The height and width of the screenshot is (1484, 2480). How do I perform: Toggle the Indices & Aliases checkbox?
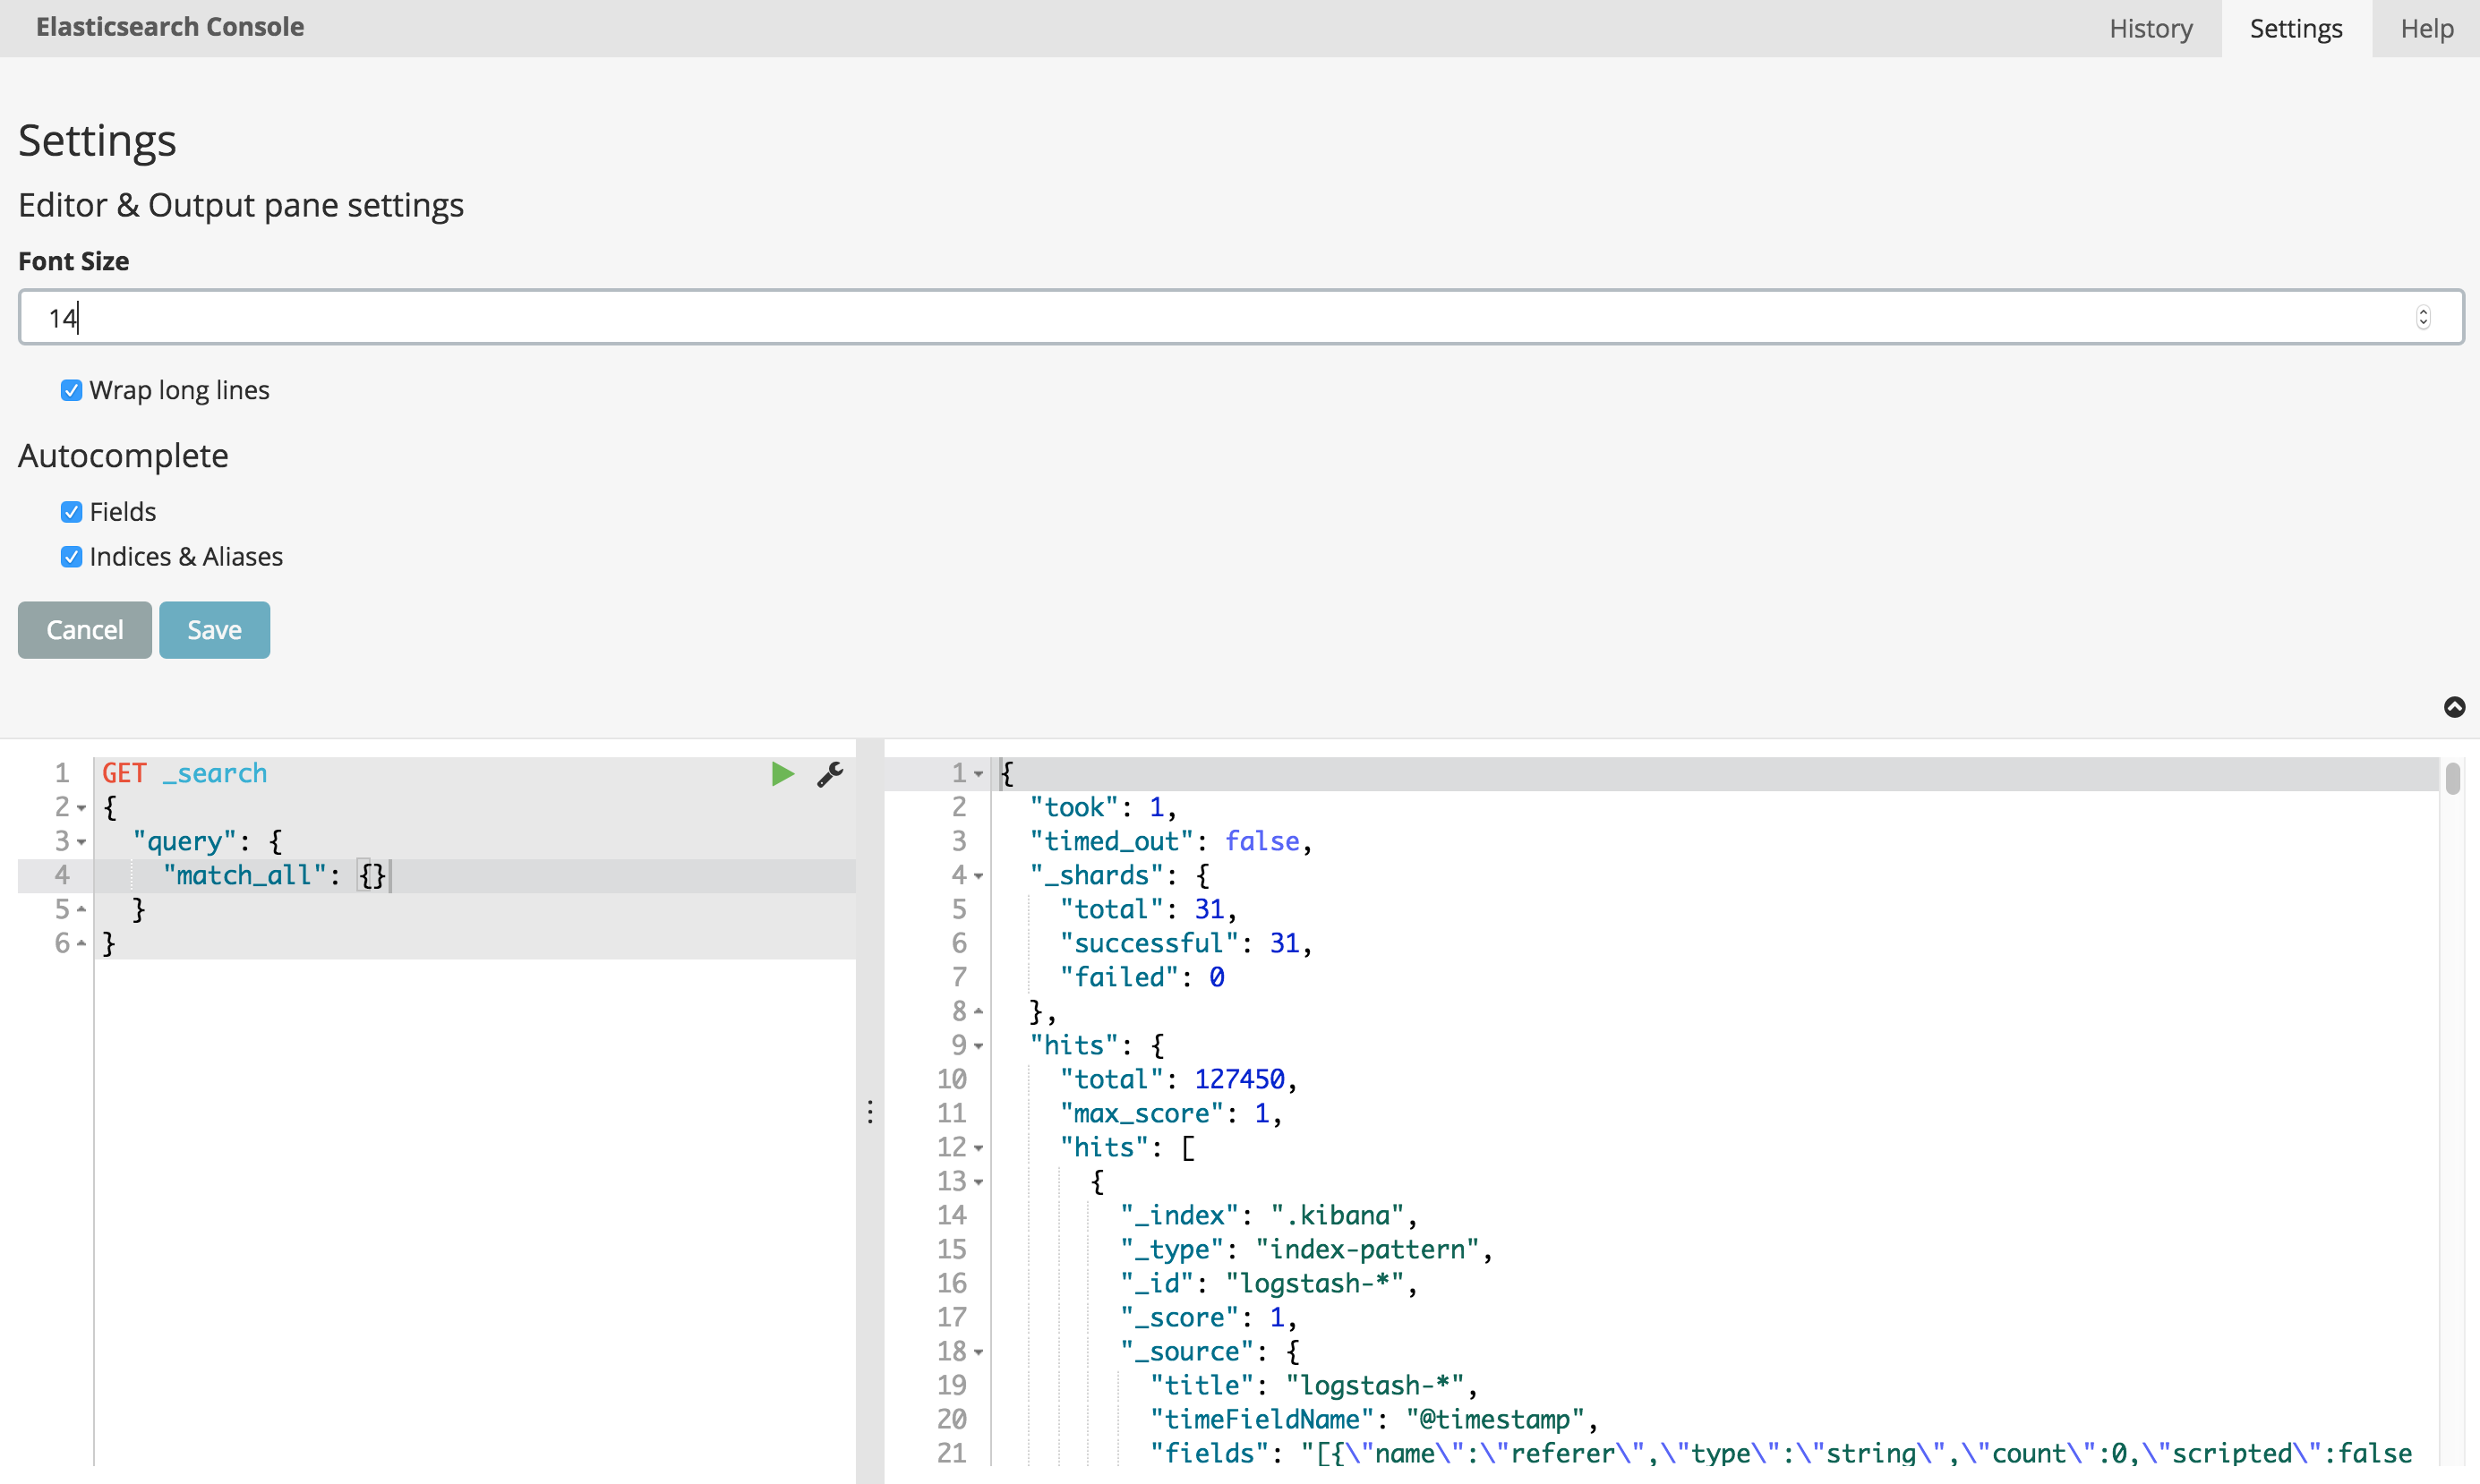[x=71, y=557]
